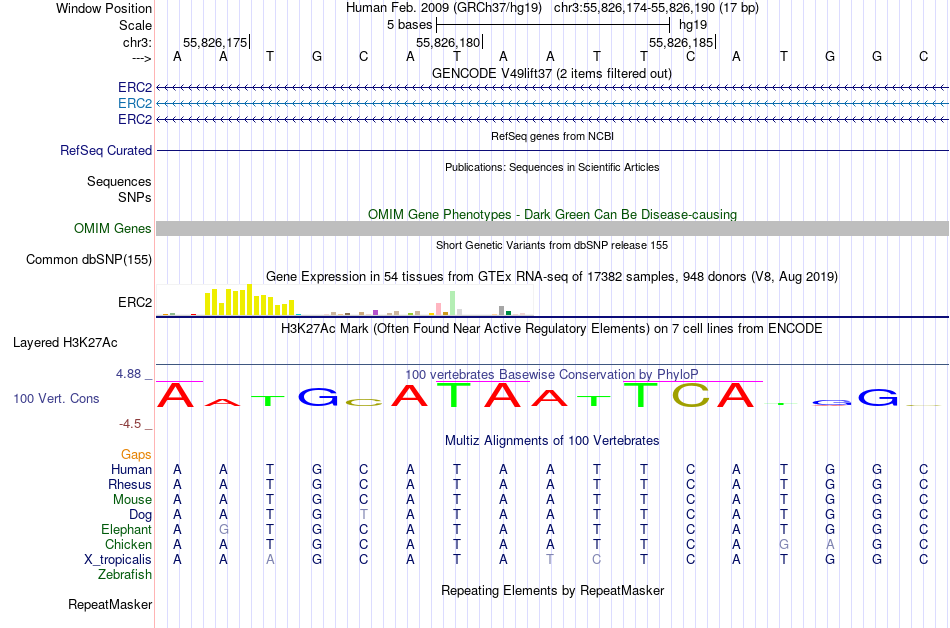This screenshot has height=628, width=950.
Task: Click the light-blue ERC2 transcript arrow line
Action: (x=552, y=104)
